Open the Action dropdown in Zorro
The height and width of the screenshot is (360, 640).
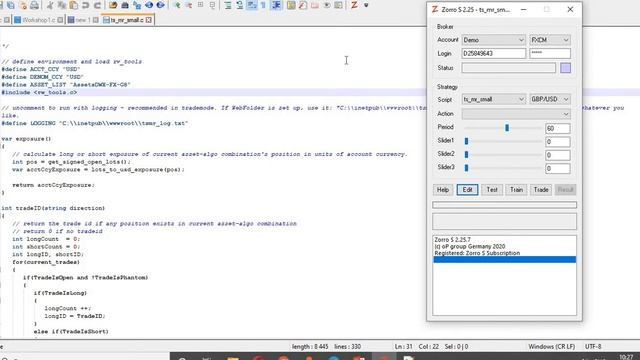point(516,114)
